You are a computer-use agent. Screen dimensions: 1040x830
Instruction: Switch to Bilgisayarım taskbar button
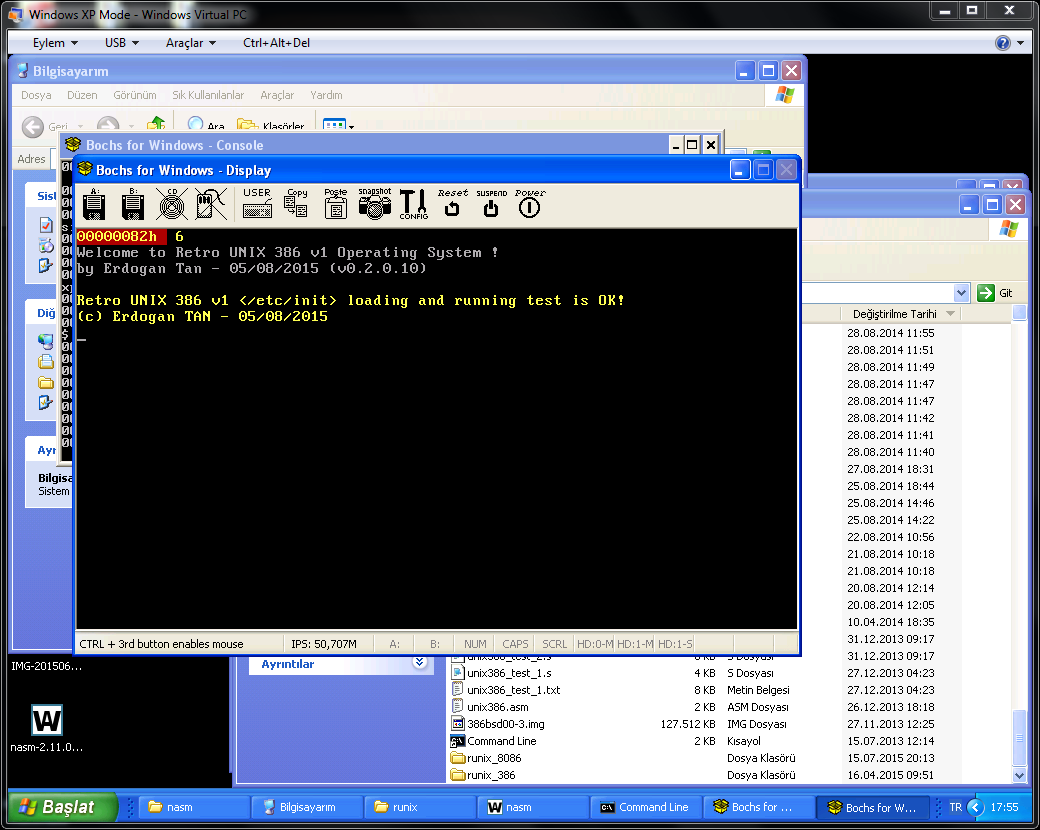point(307,807)
